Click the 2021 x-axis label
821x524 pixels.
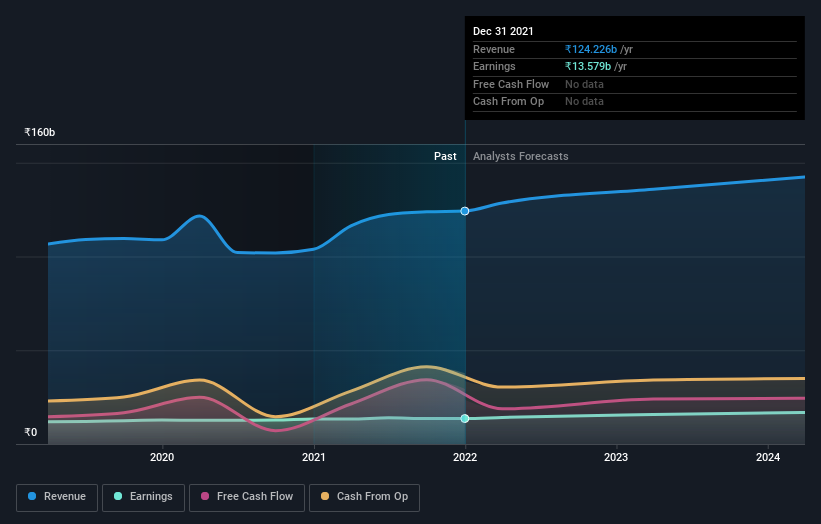(314, 457)
